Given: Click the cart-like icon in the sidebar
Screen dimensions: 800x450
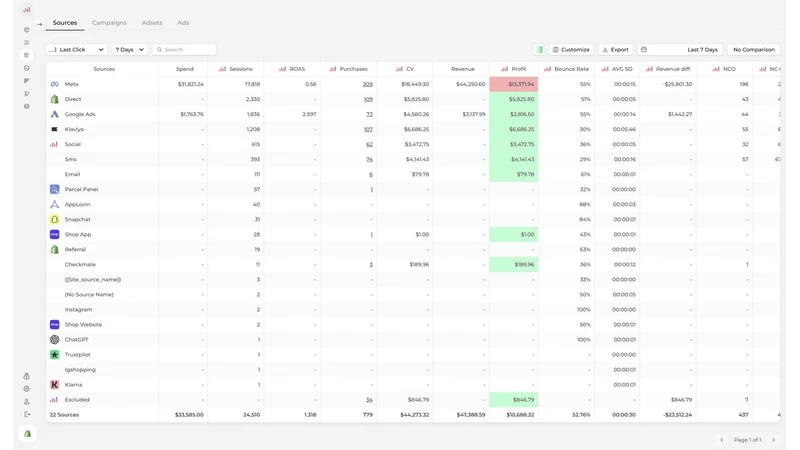Looking at the screenshot, I should tap(27, 93).
